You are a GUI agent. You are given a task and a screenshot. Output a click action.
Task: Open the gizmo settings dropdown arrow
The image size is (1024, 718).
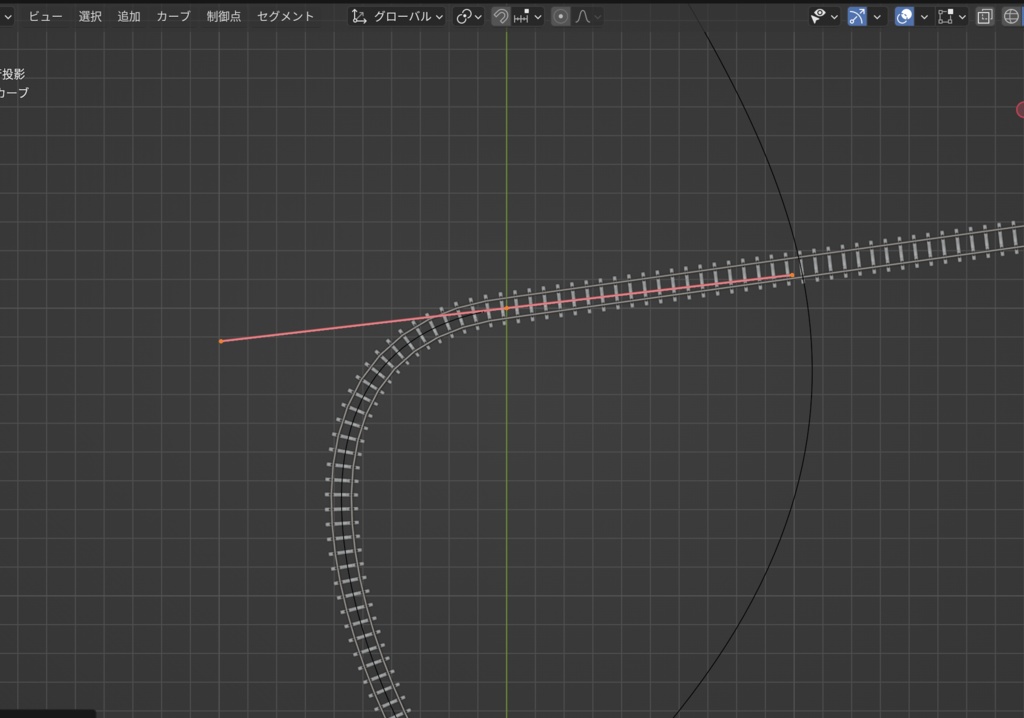coord(877,16)
